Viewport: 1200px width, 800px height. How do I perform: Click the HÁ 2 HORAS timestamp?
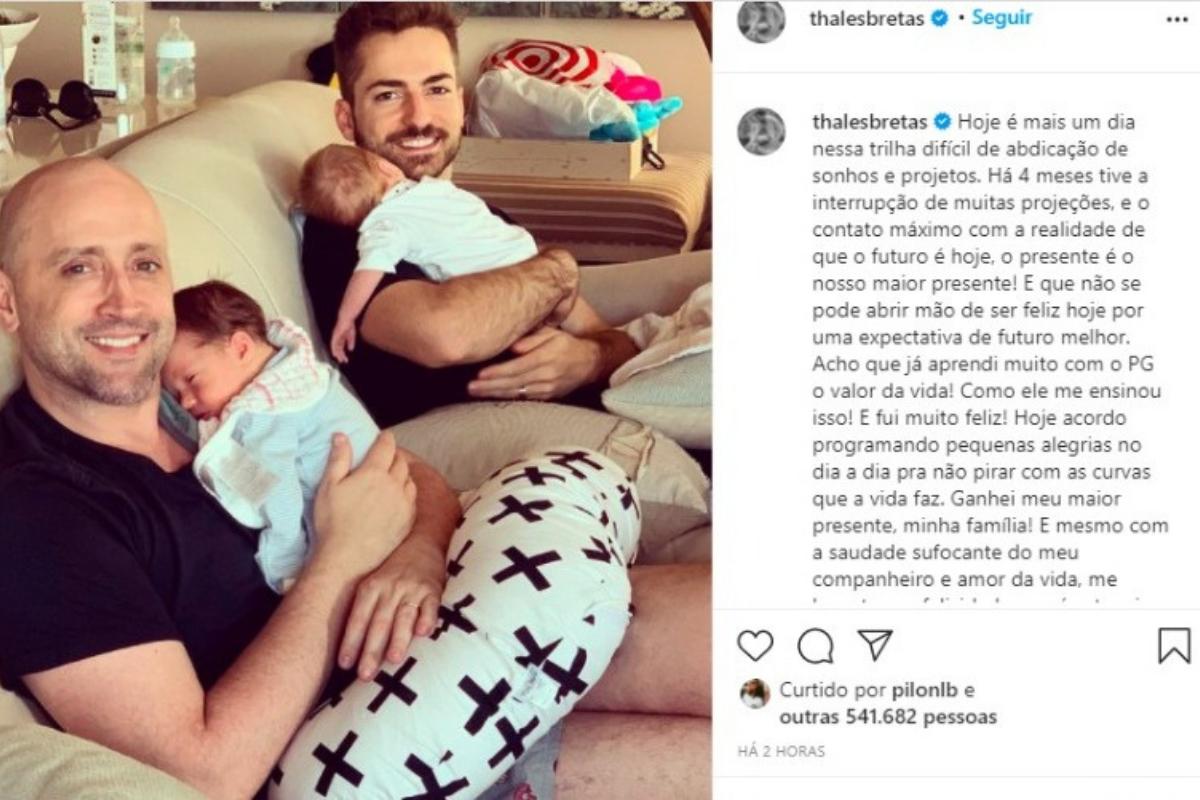coord(782,752)
